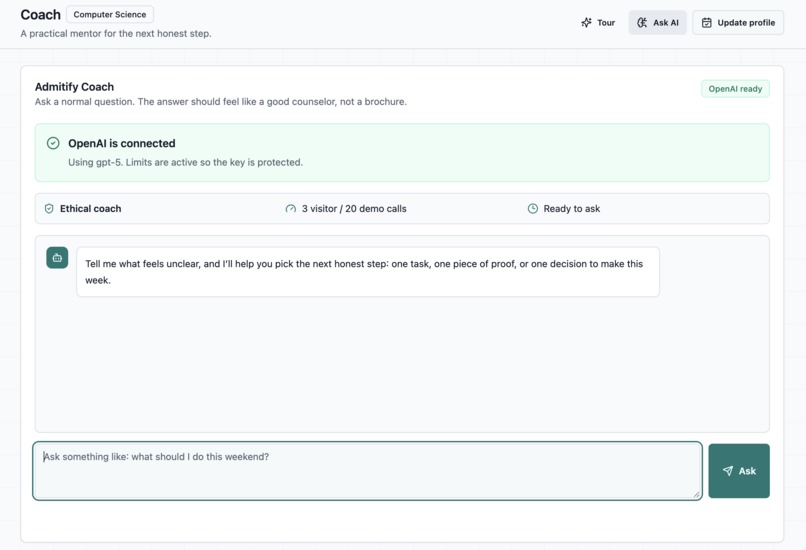Click 'Ask a normal question' description
Image resolution: width=806 pixels, height=550 pixels.
tap(221, 102)
